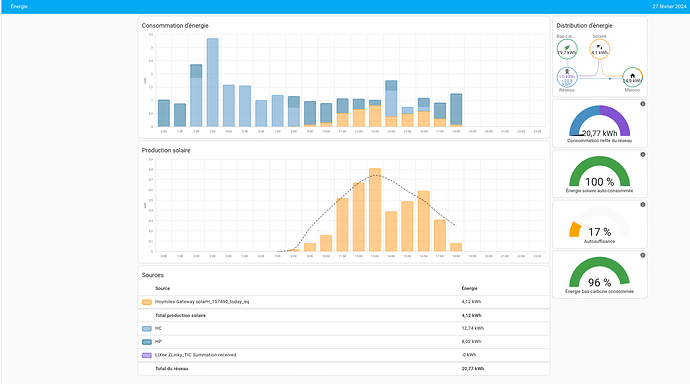Viewport: 690px width, 384px height.
Task: Click the 3:00 consumption bar
Action: pos(213,83)
